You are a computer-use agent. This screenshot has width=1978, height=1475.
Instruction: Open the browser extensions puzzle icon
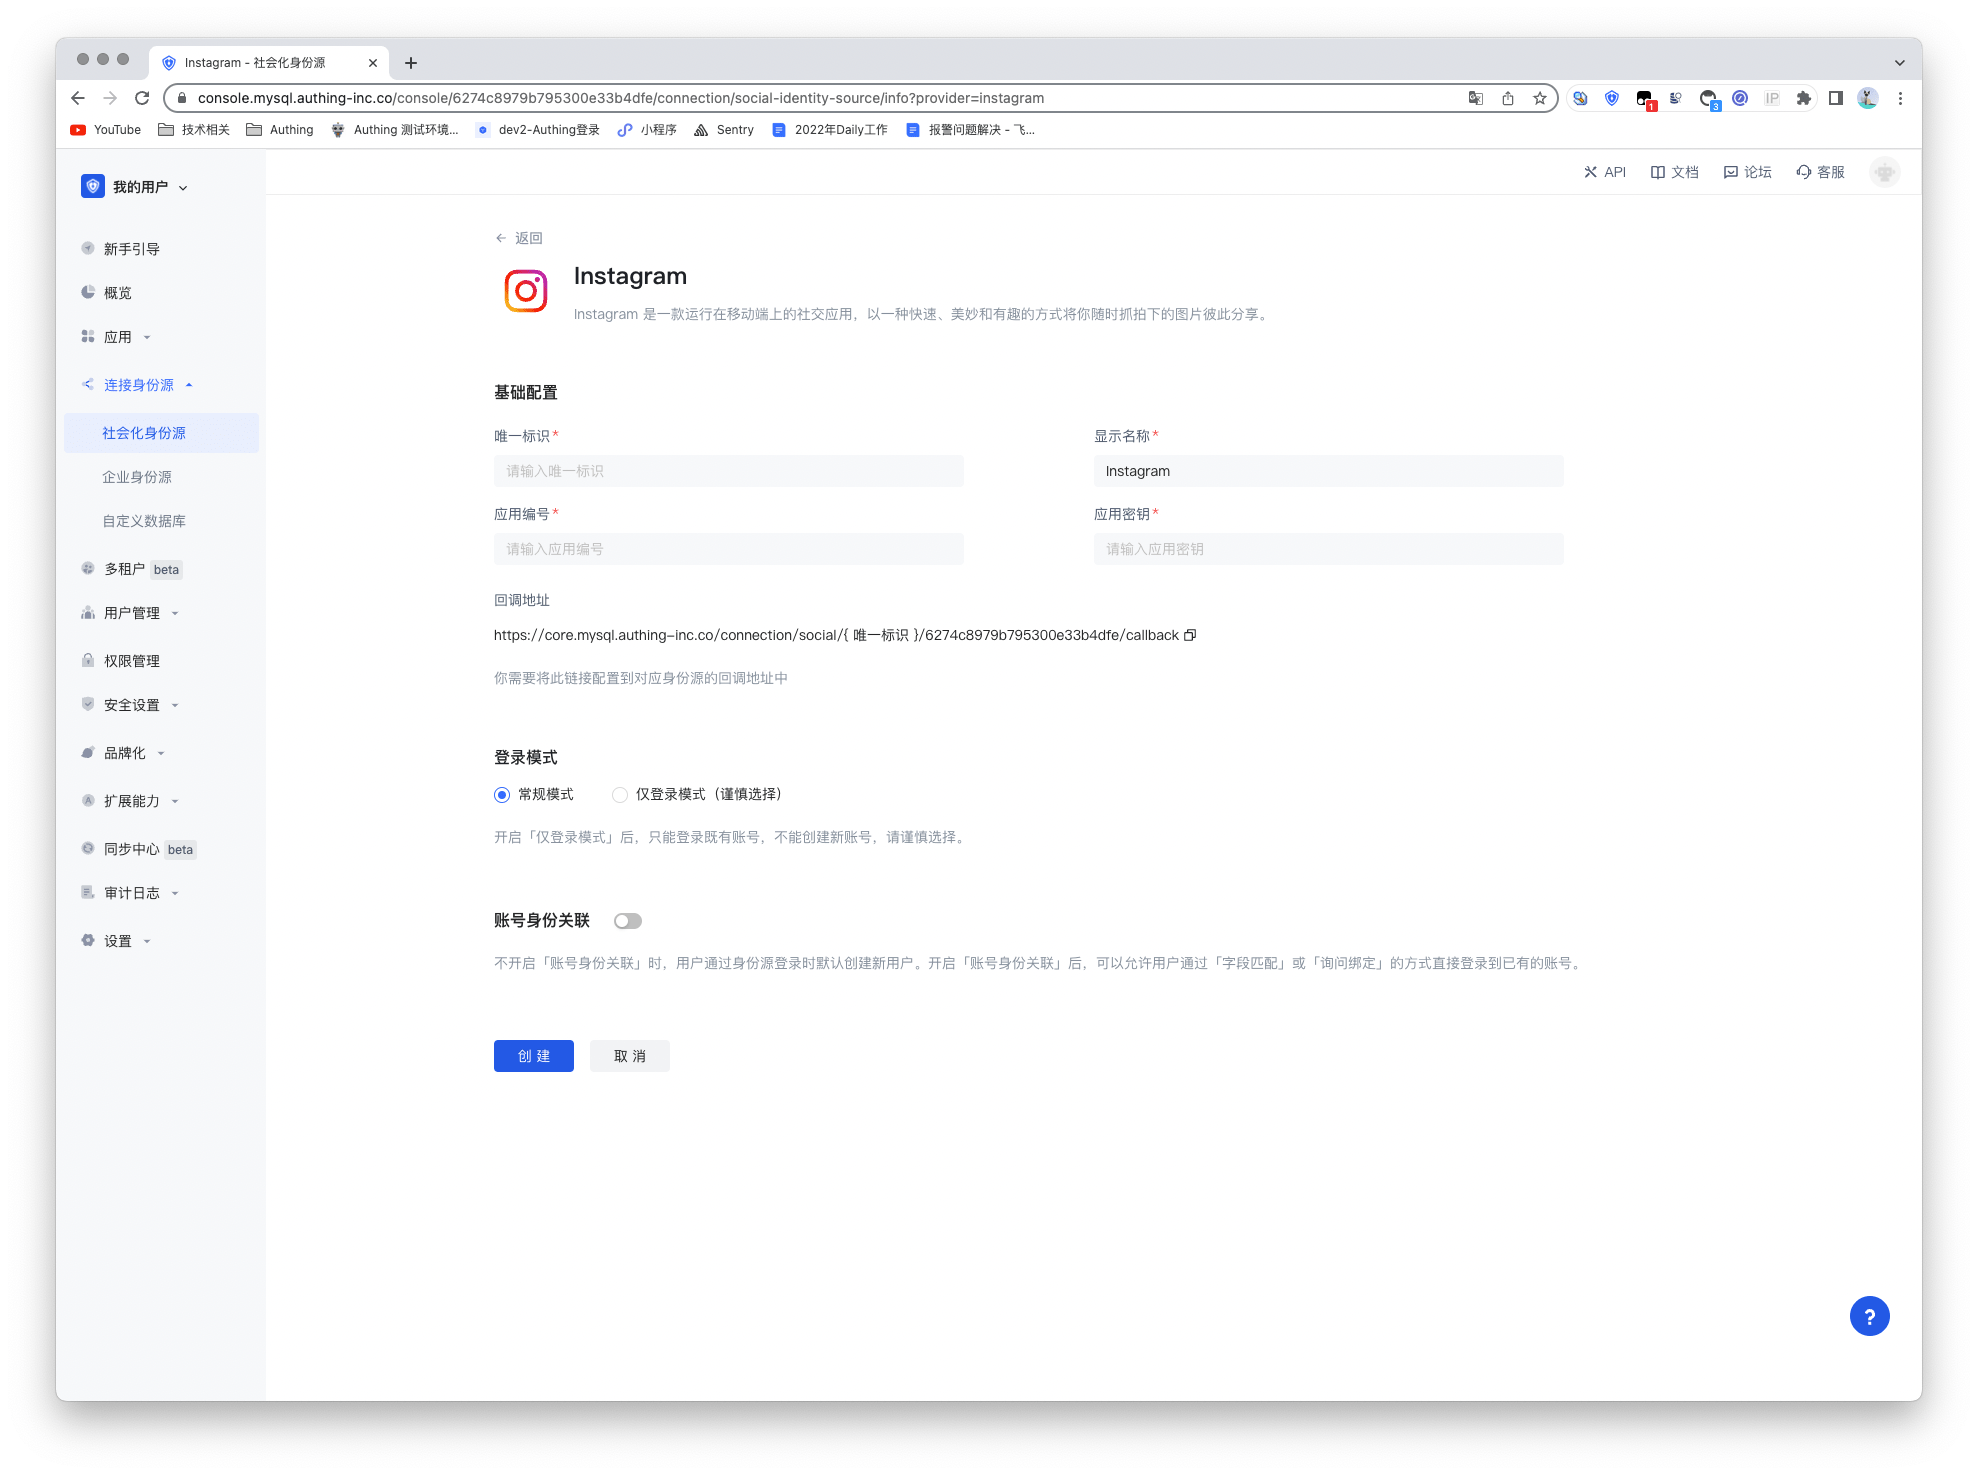click(1803, 98)
